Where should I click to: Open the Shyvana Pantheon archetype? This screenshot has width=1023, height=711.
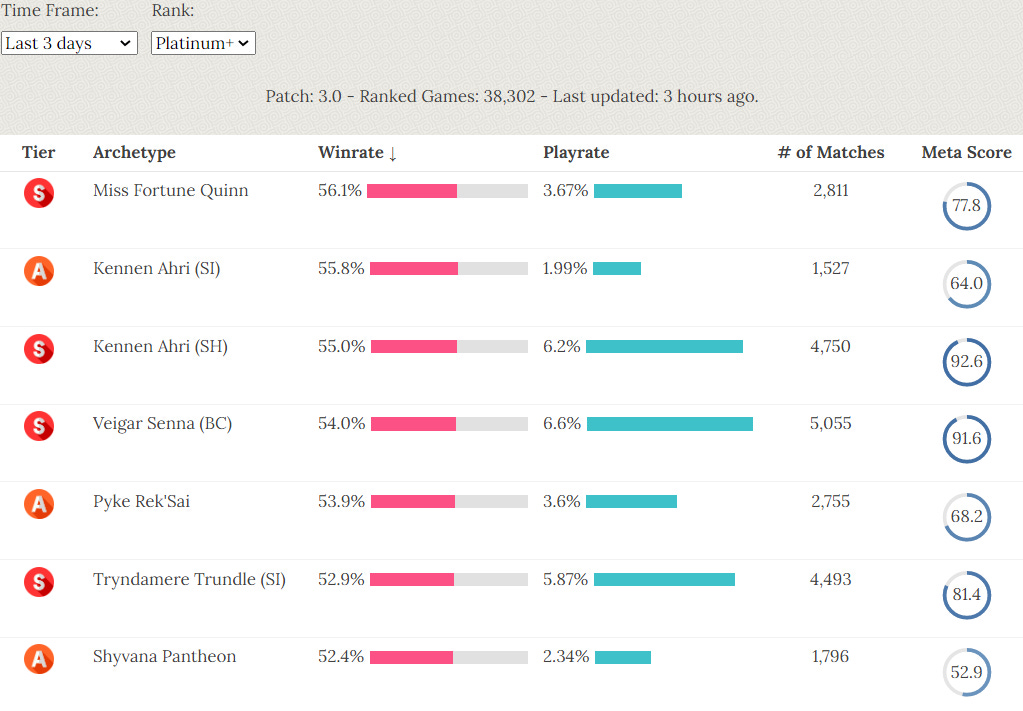pyautogui.click(x=164, y=656)
